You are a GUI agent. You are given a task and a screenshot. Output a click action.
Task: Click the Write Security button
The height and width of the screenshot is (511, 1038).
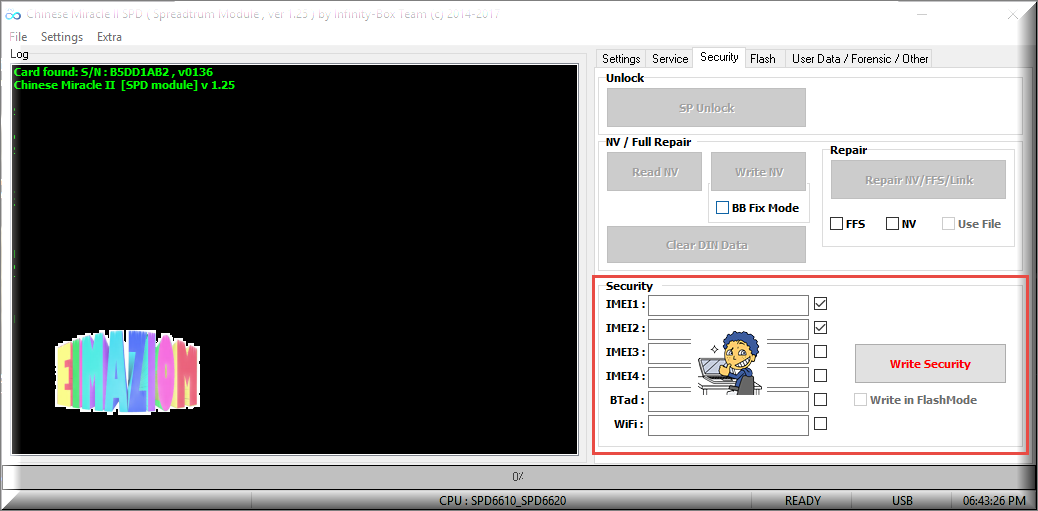[930, 363]
